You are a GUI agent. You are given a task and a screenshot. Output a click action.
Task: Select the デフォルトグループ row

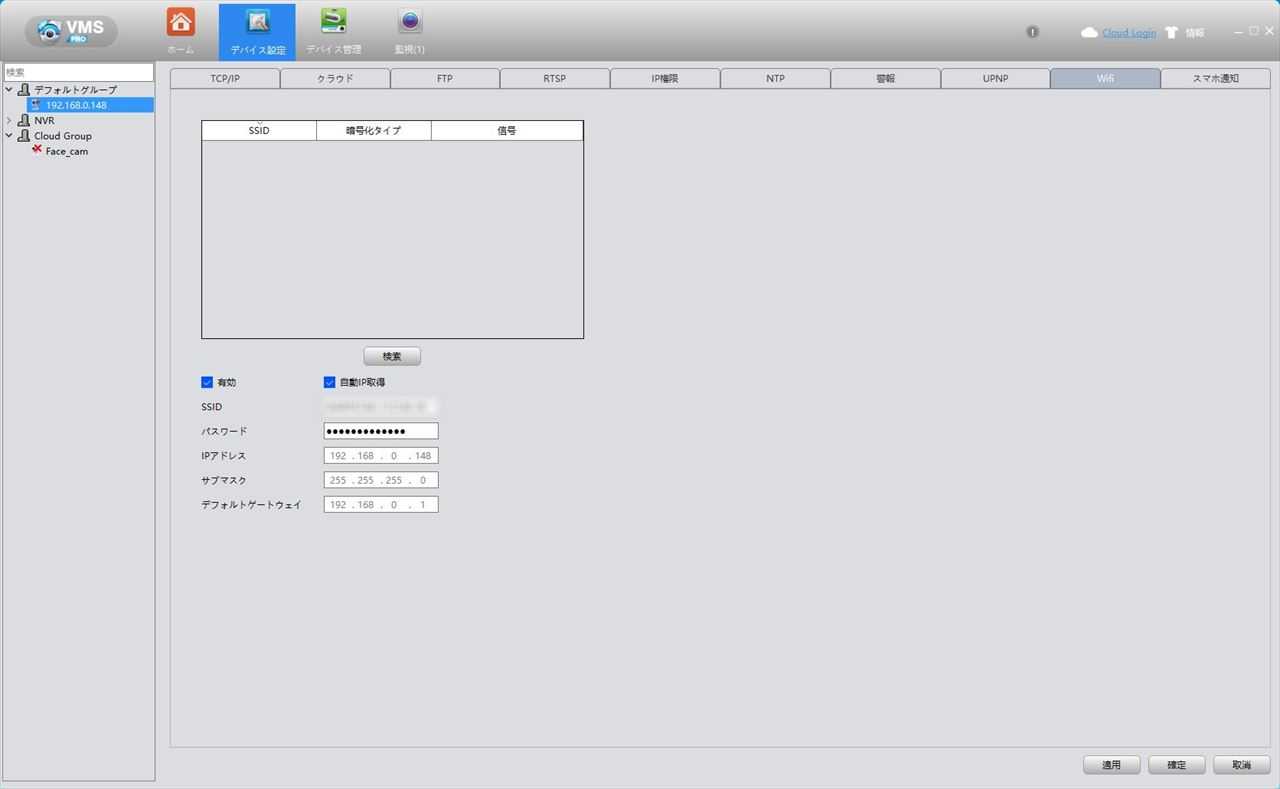(76, 90)
